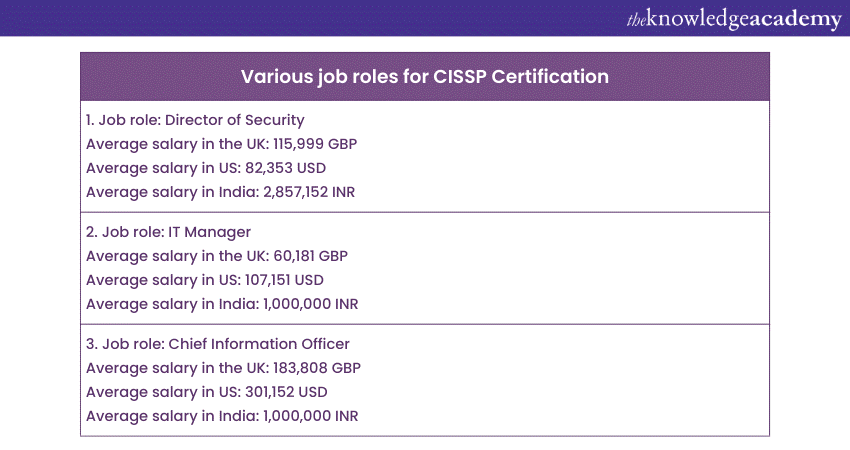850x450 pixels.
Task: Select the 2,857,152 INR India salary line
Action: 221,192
